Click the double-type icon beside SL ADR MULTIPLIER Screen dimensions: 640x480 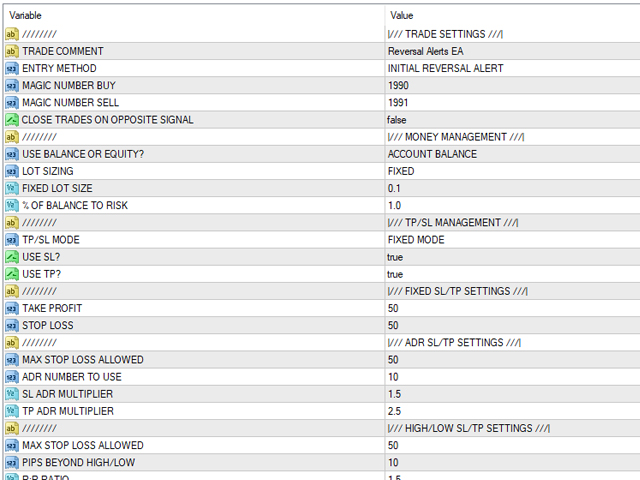coord(11,394)
